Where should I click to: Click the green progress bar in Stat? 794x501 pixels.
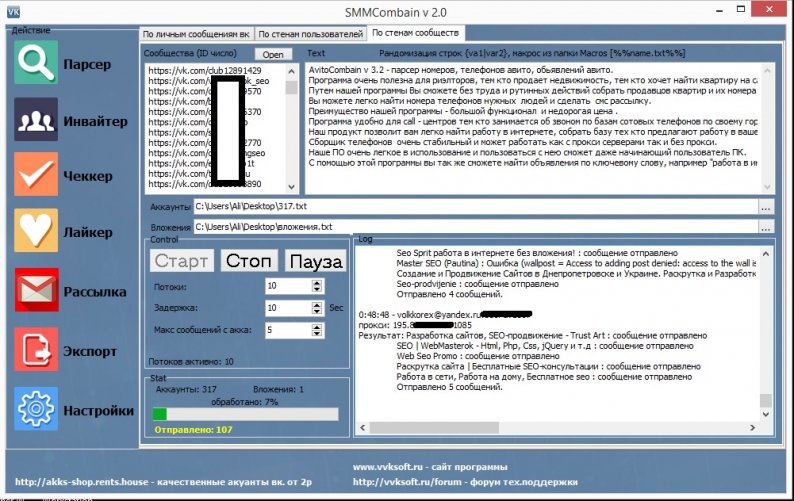tap(246, 414)
